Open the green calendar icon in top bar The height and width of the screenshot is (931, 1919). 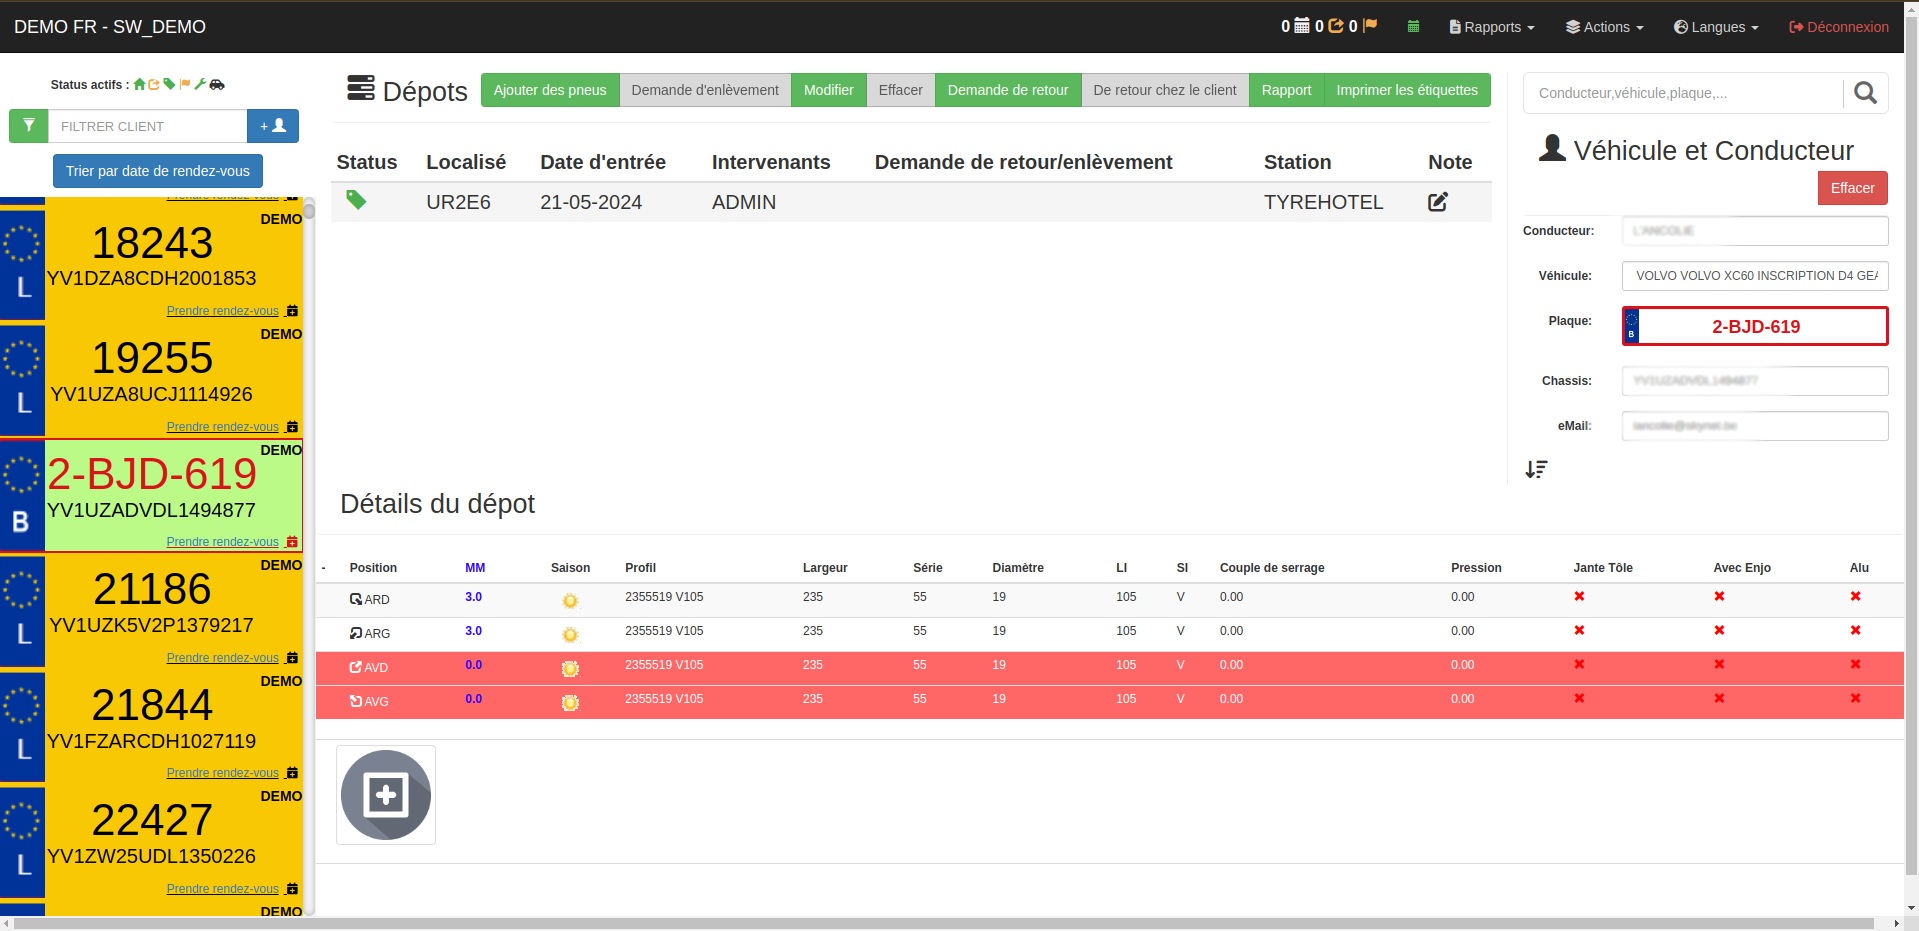[x=1413, y=27]
